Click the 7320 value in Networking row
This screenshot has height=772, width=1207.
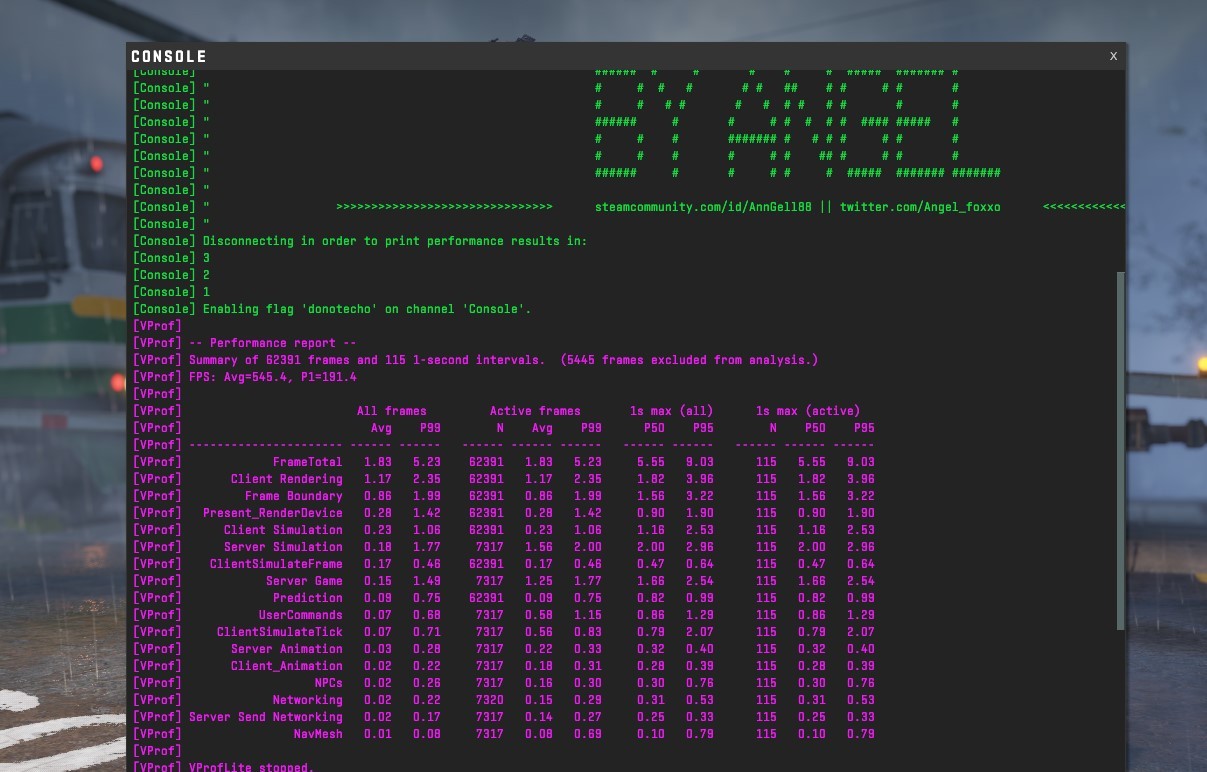click(489, 700)
